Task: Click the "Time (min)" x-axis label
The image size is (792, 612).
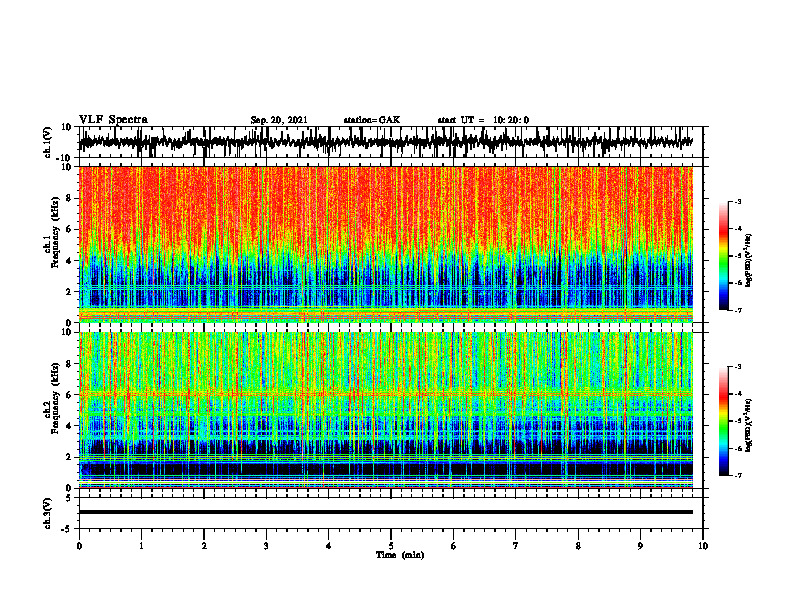Action: 400,555
